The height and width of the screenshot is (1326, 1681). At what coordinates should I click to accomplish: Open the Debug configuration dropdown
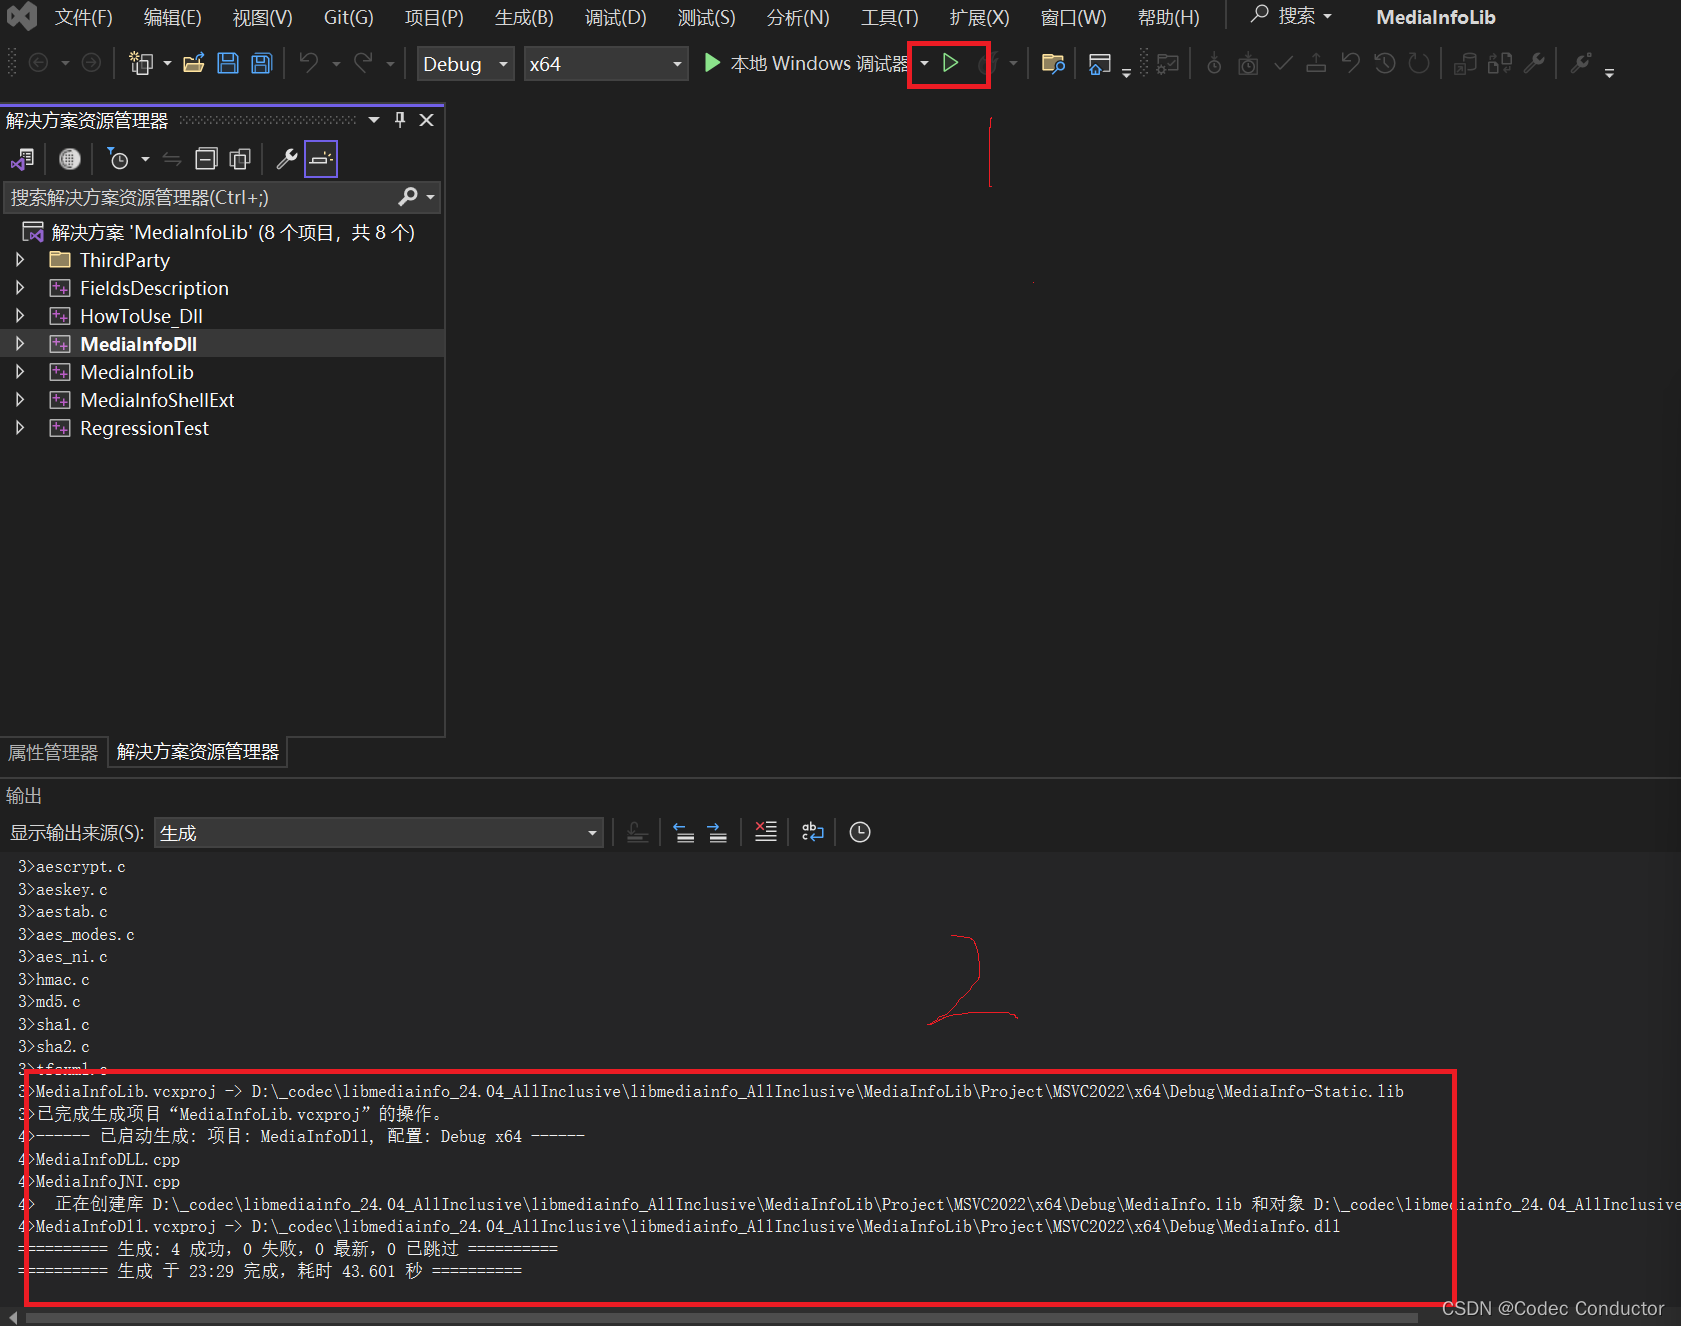[465, 64]
